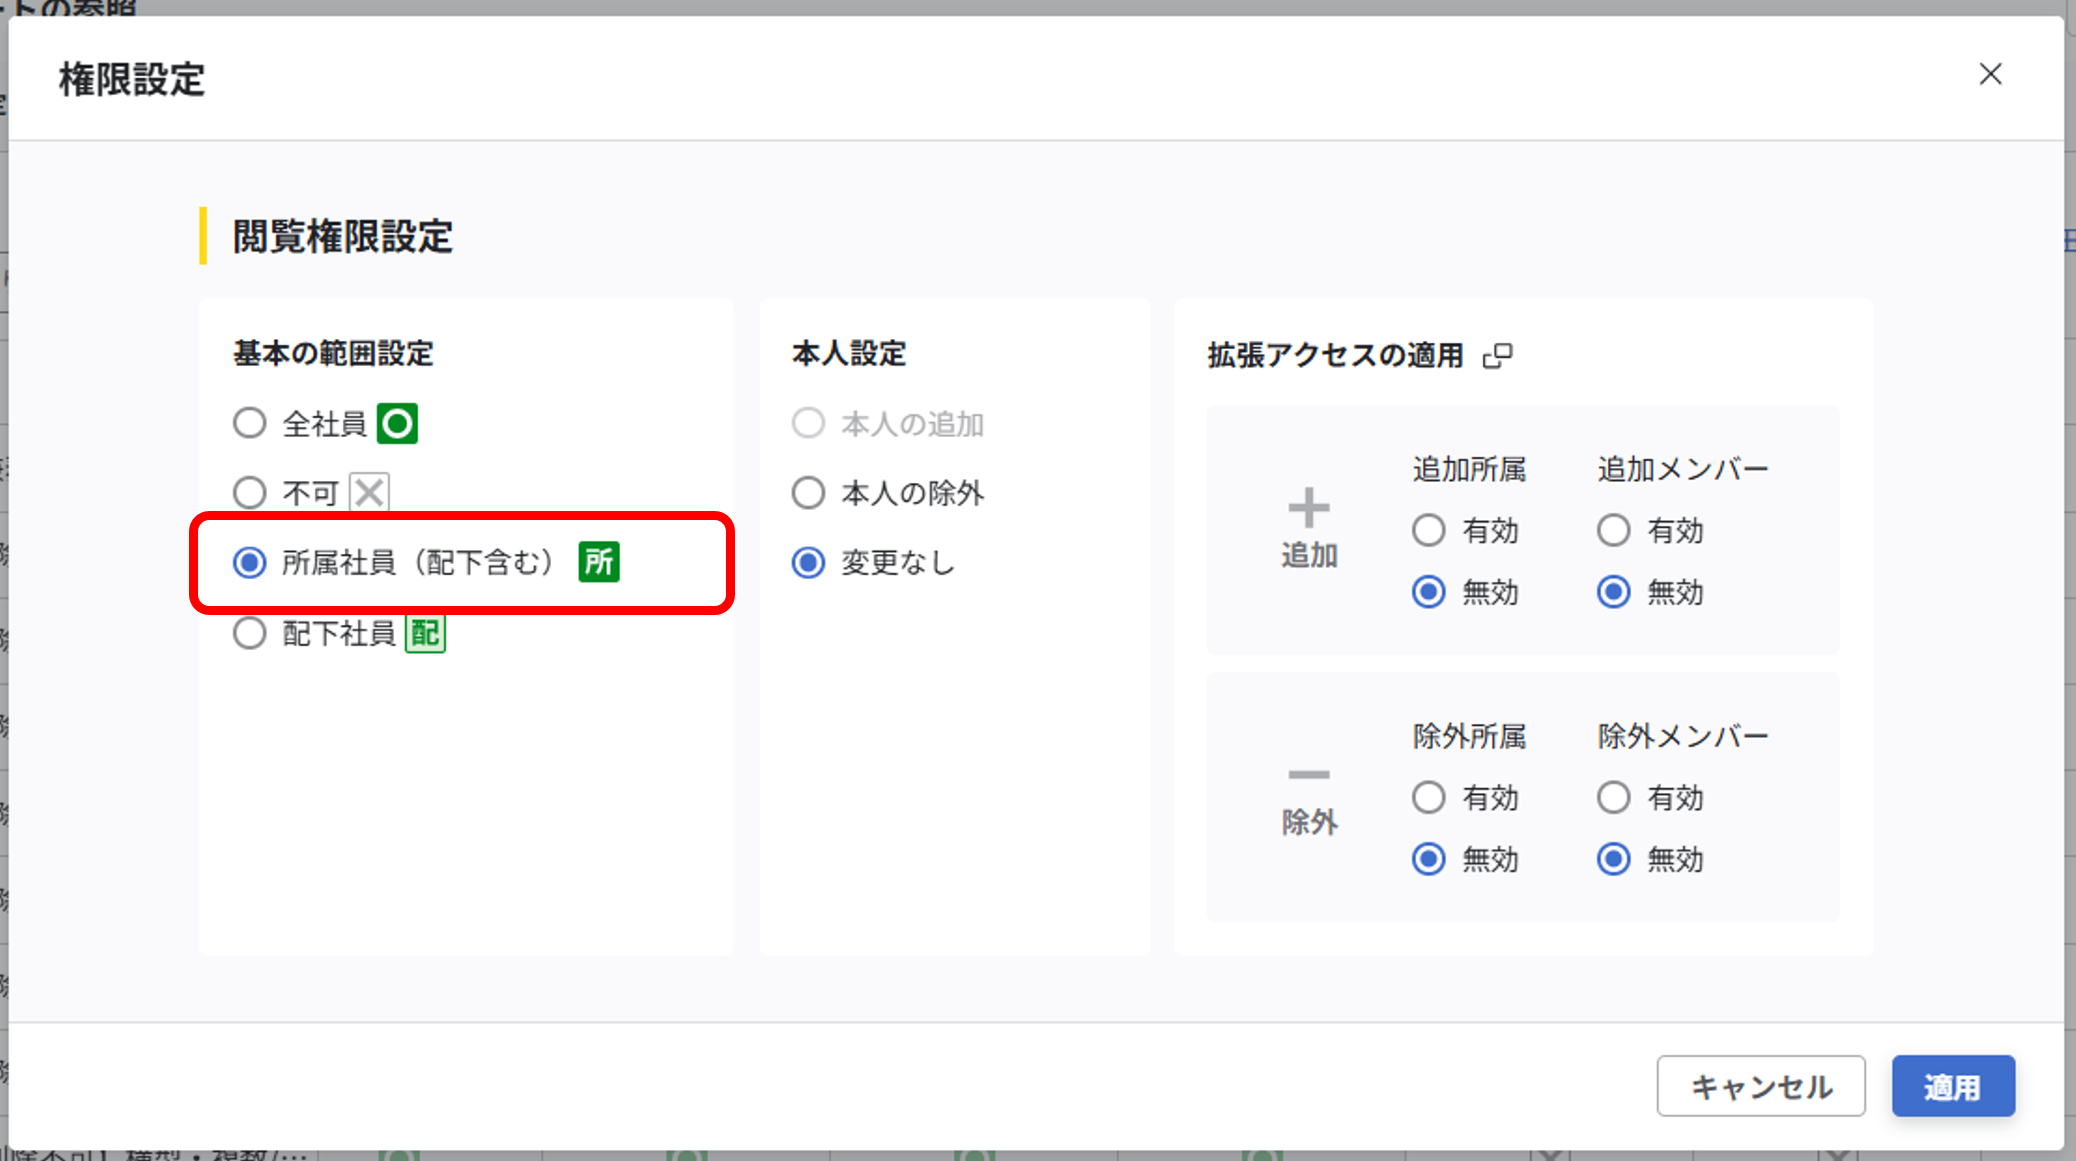
Task: Close the 権限設定 dialog with the X
Action: click(1990, 74)
